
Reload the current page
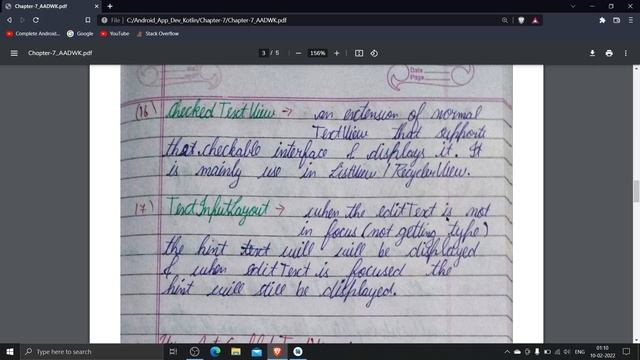pyautogui.click(x=36, y=20)
